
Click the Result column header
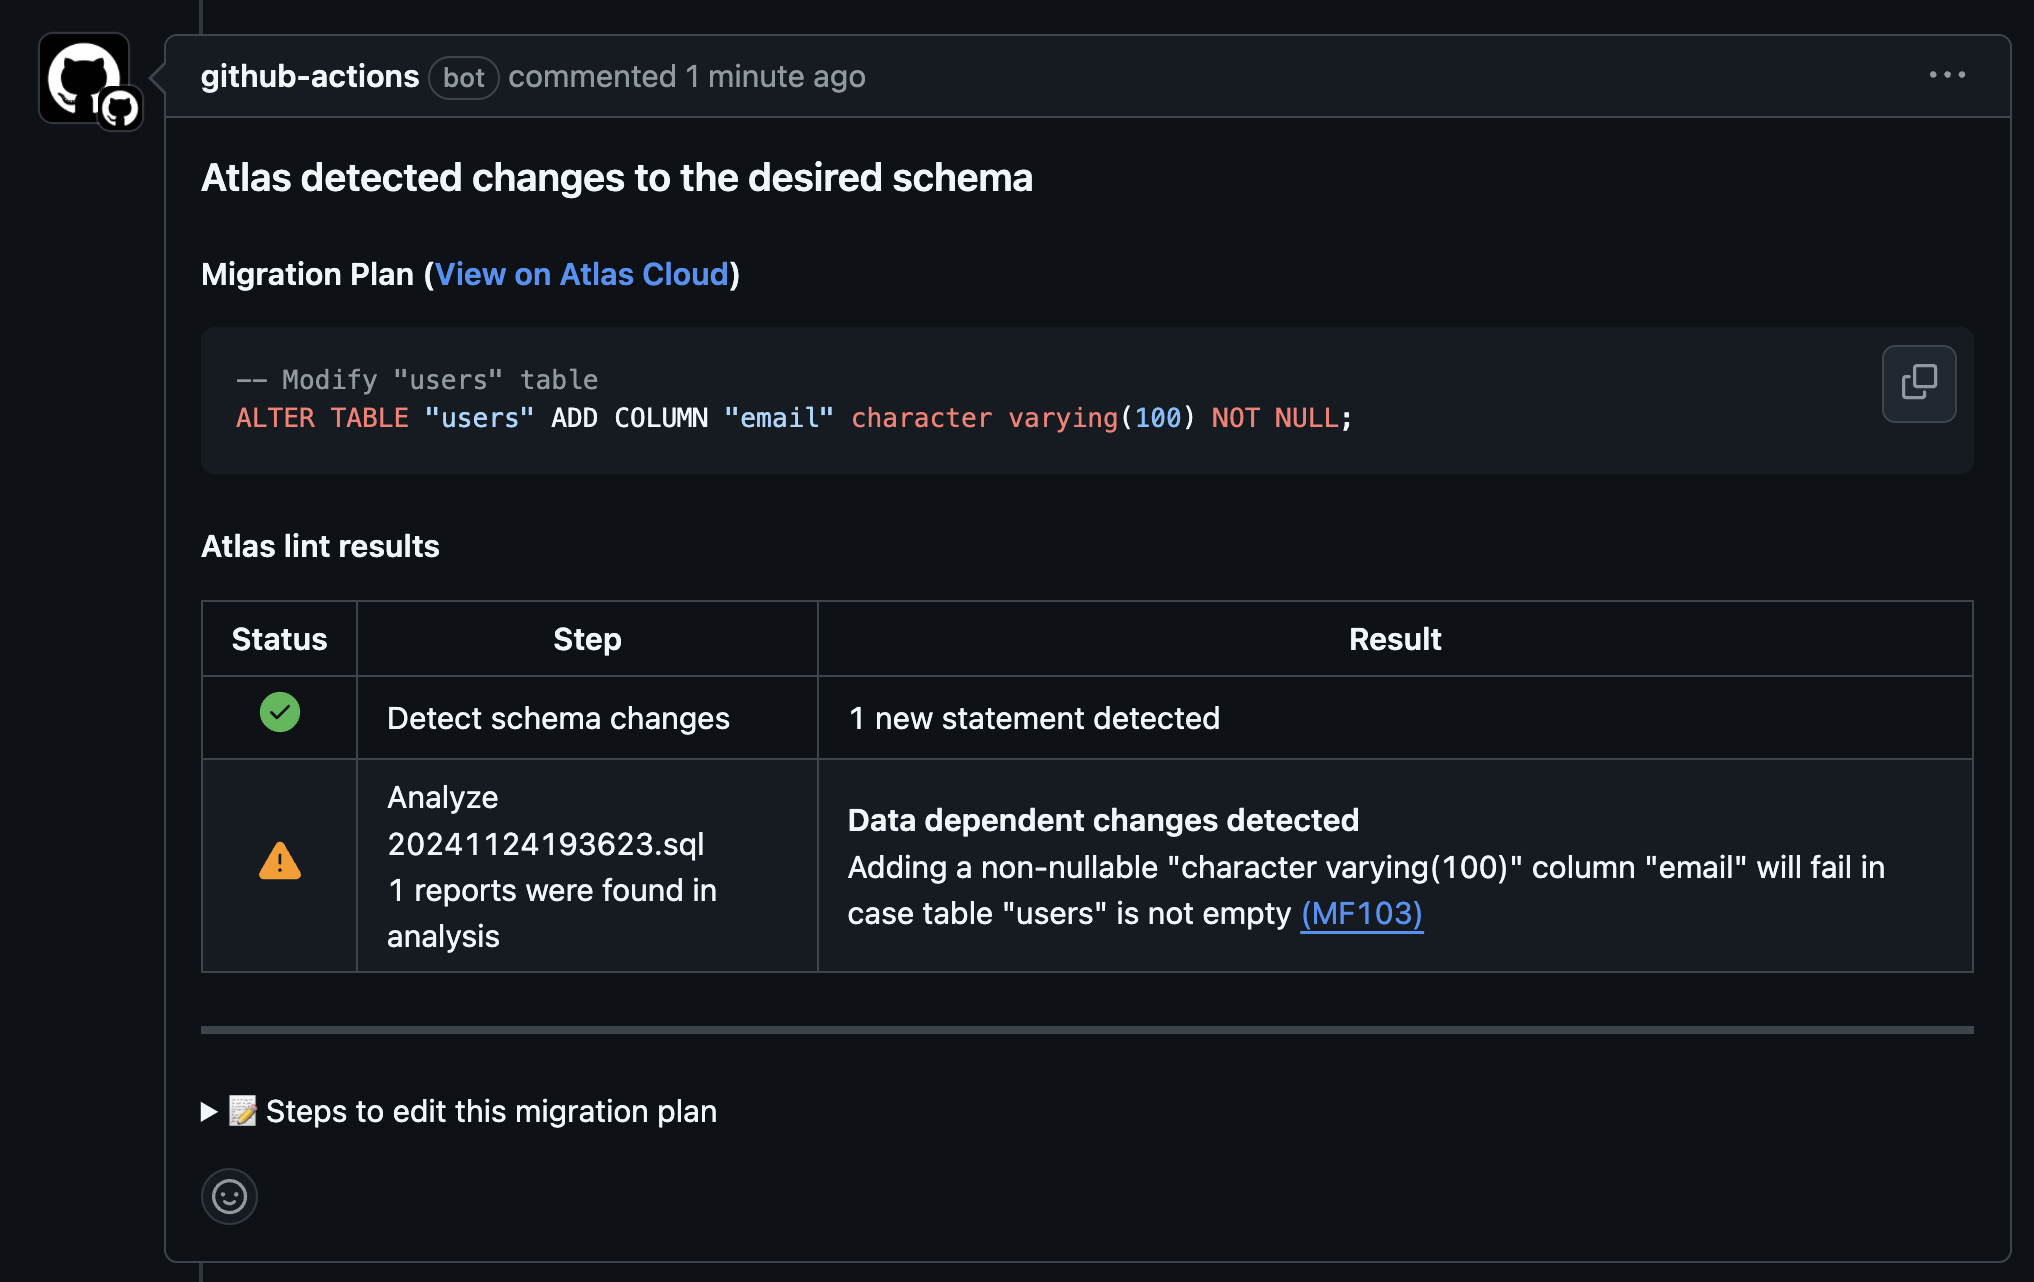1394,638
